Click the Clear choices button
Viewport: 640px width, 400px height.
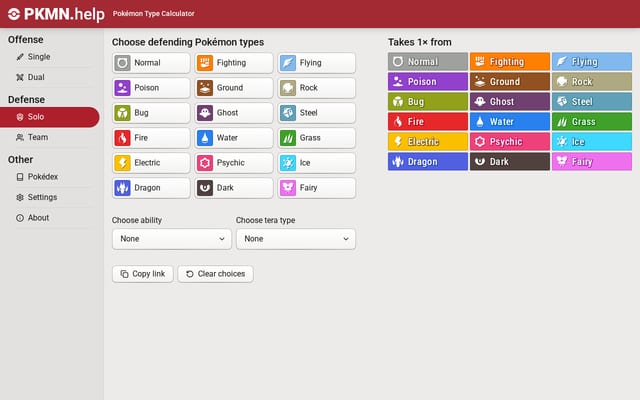coord(216,274)
